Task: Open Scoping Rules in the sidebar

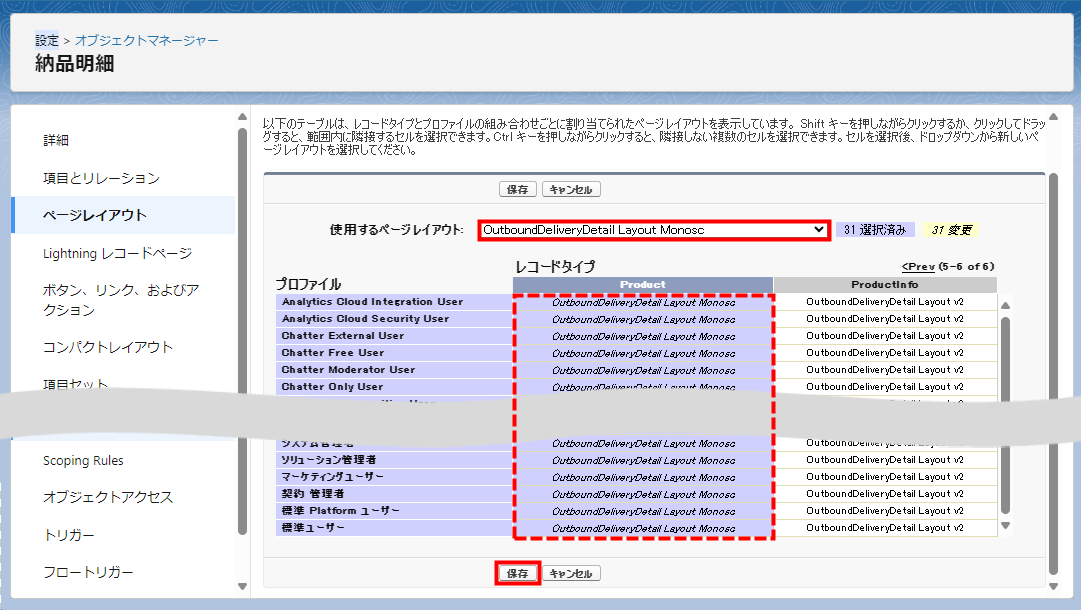Action: pyautogui.click(x=83, y=461)
